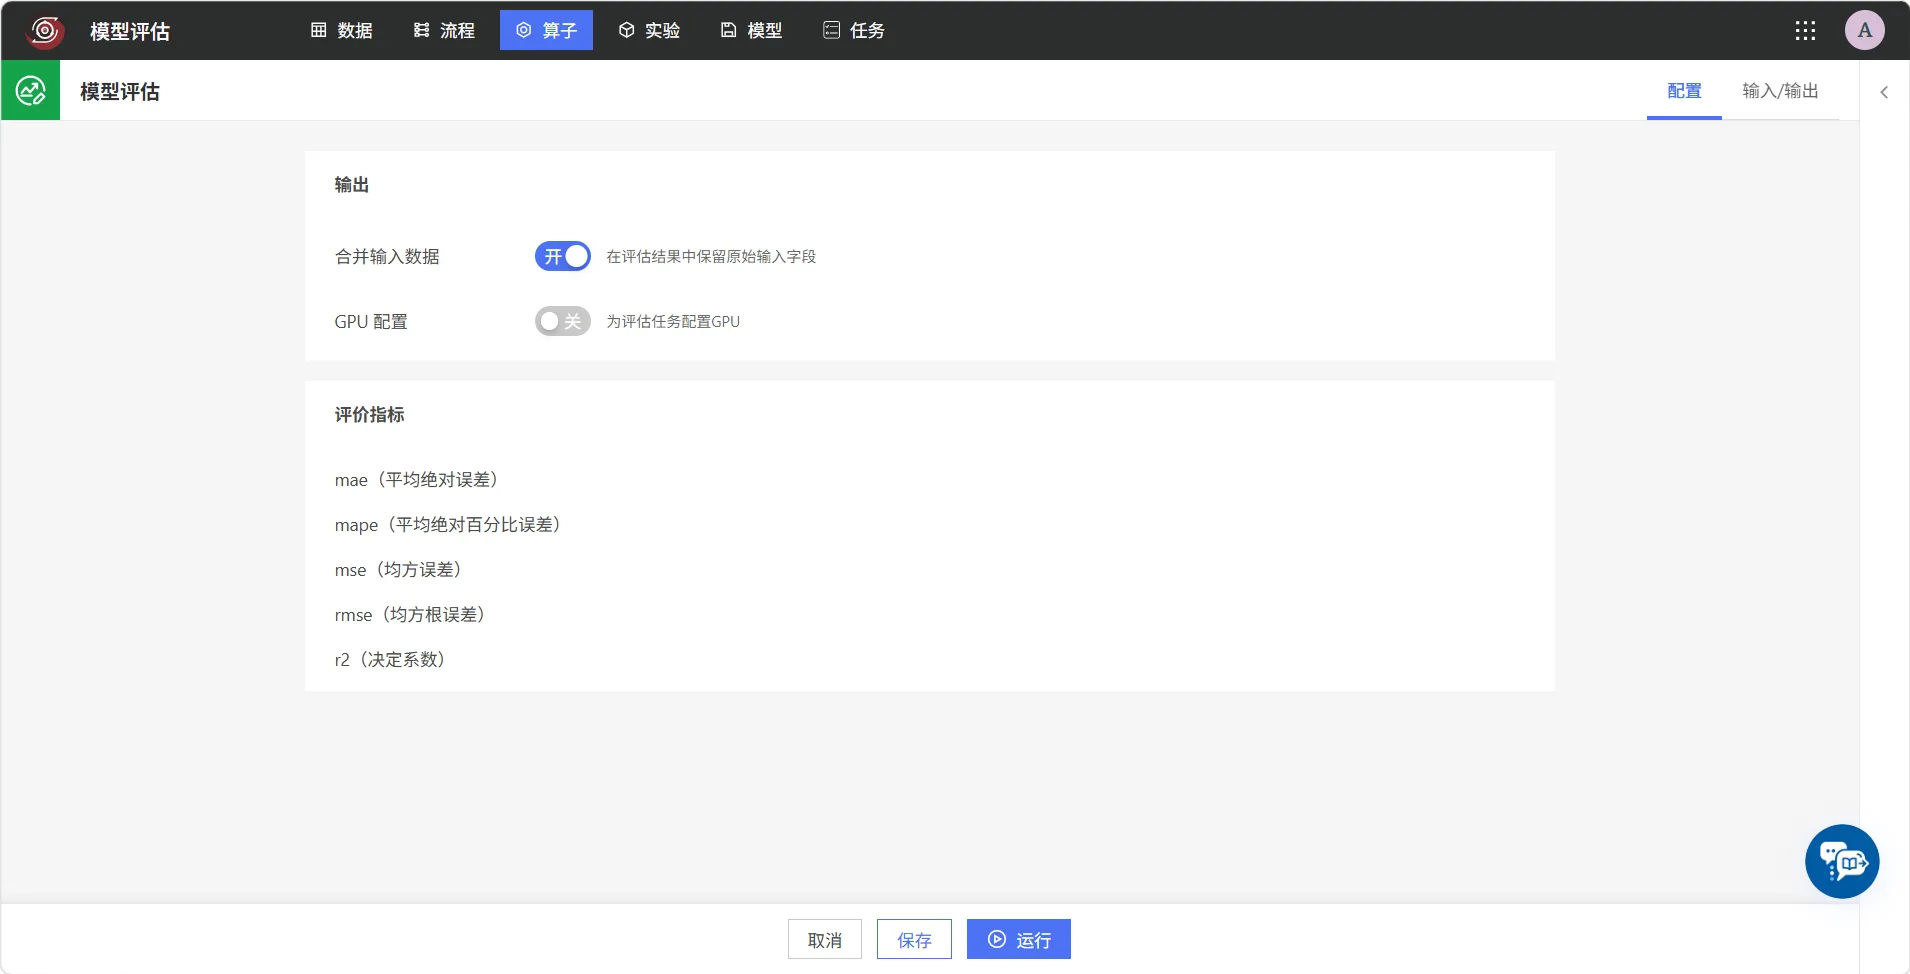Viewport: 1910px width, 974px height.
Task: Click the 保存 button
Action: pos(914,939)
